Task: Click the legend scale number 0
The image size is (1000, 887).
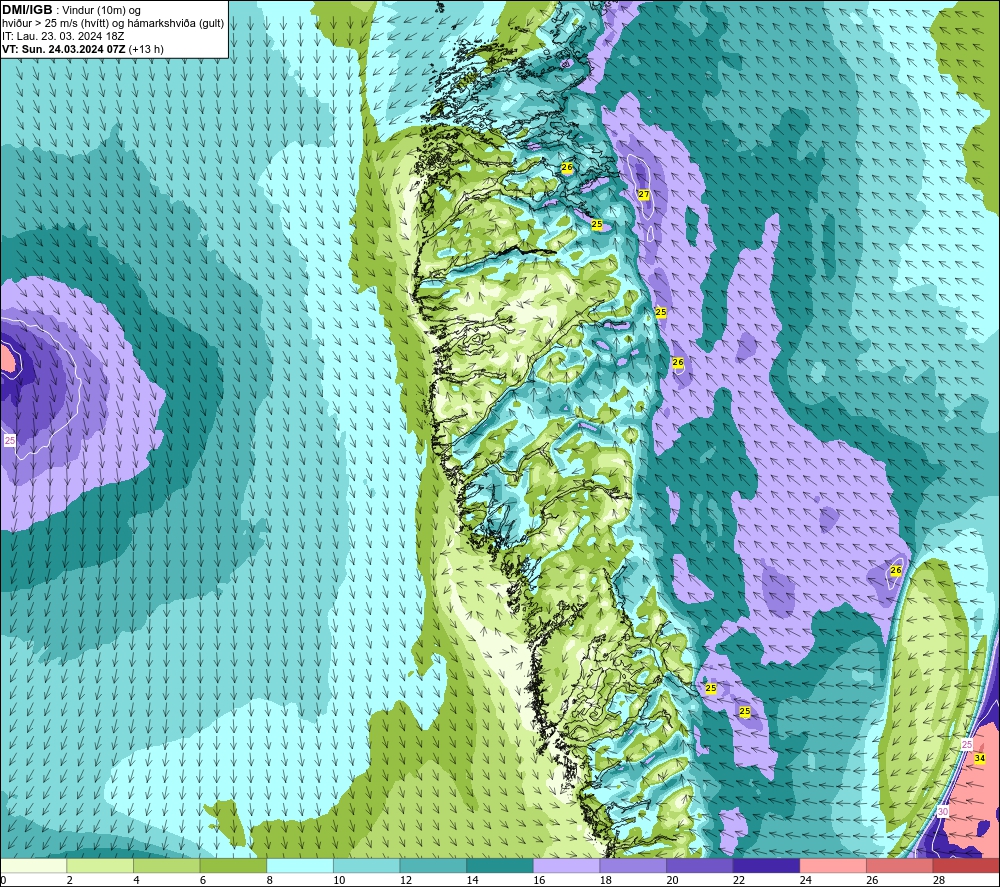Action: (x=4, y=880)
